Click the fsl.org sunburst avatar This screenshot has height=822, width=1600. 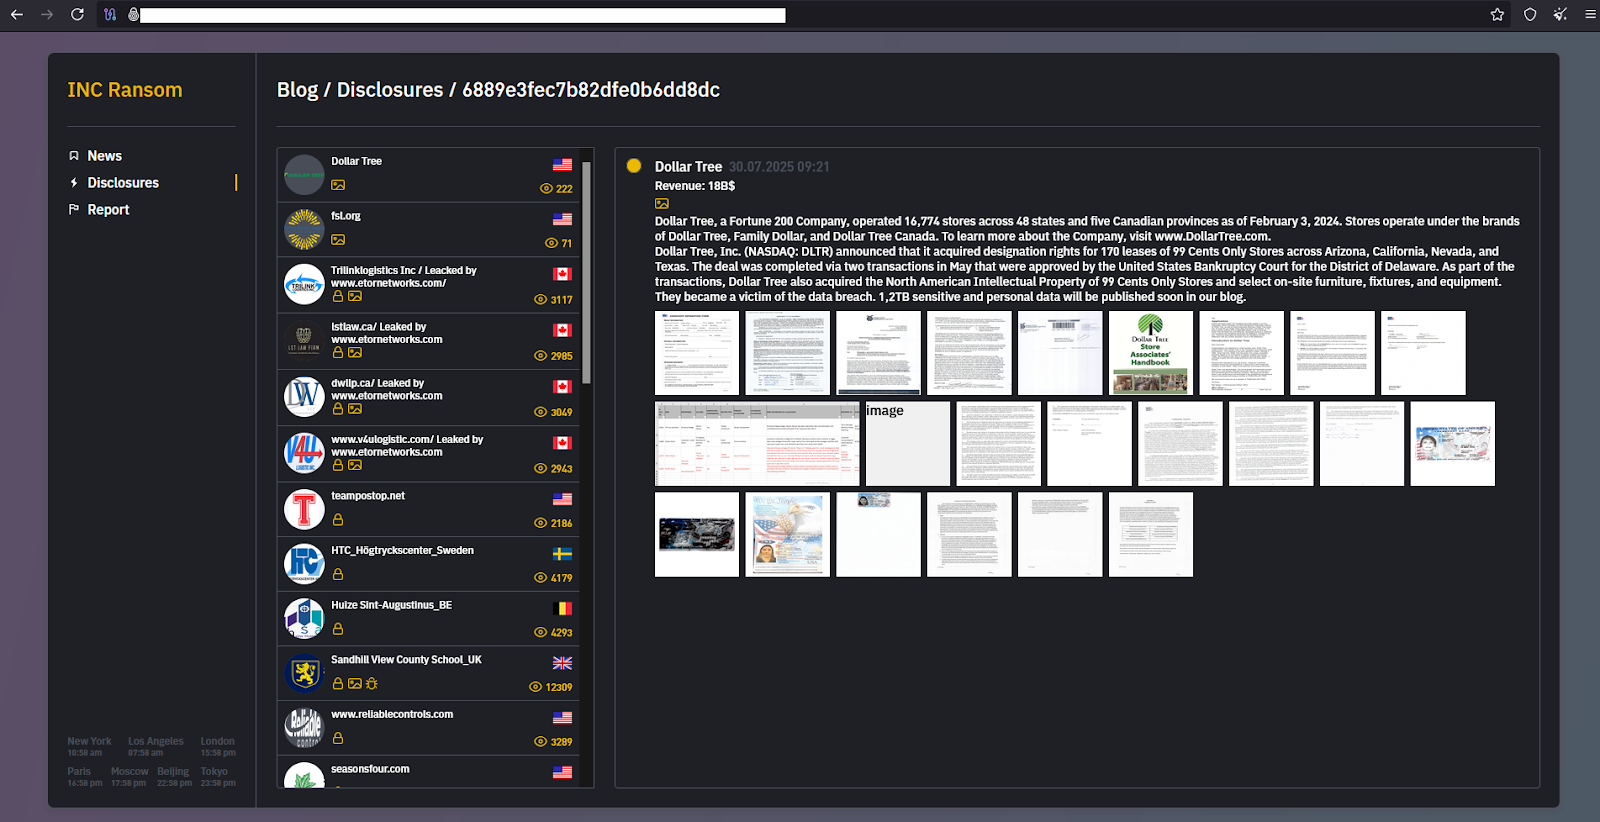click(304, 230)
